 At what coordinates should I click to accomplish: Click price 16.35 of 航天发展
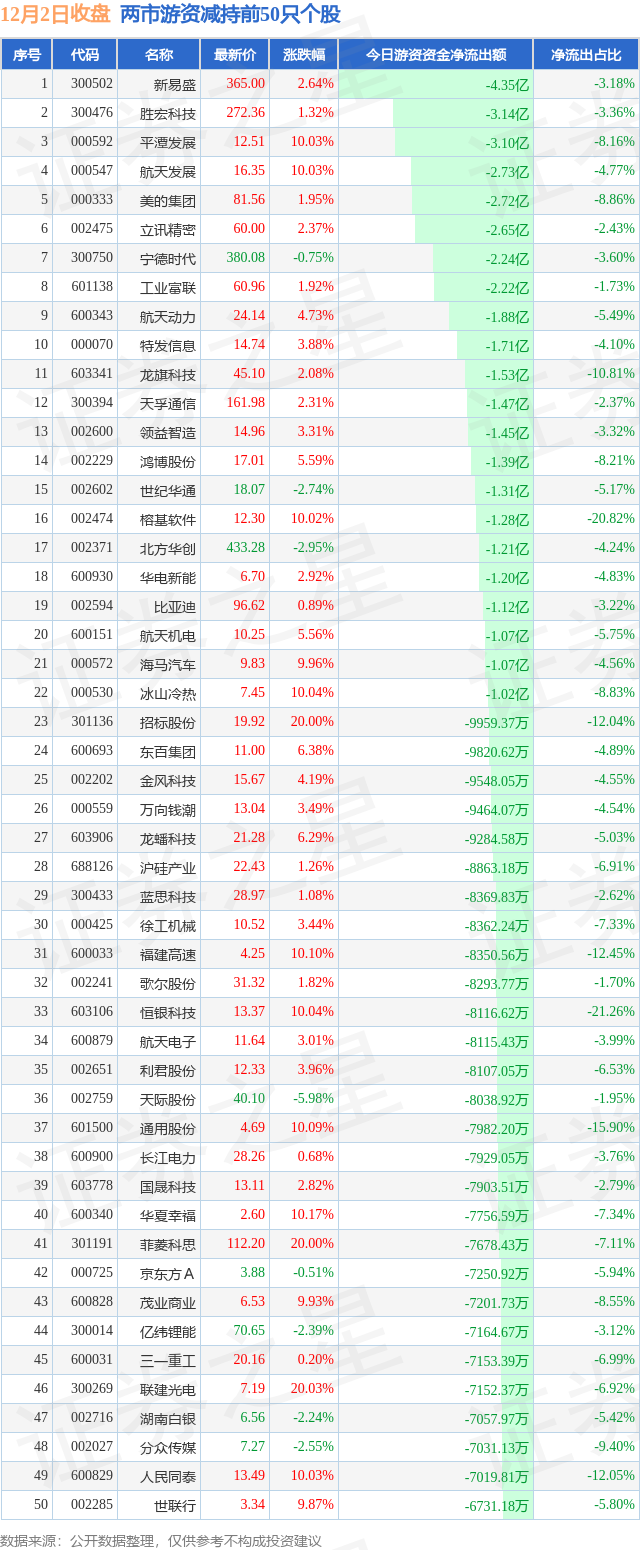coord(249,171)
